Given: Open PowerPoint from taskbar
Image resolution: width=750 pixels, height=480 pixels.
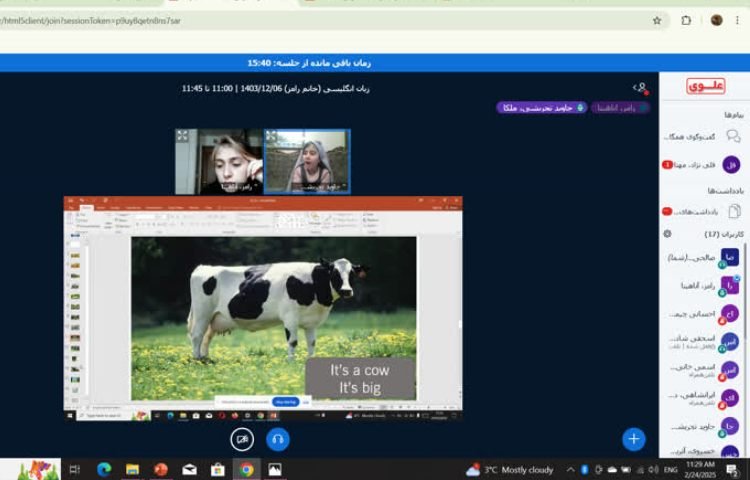Looking at the screenshot, I should 161,470.
